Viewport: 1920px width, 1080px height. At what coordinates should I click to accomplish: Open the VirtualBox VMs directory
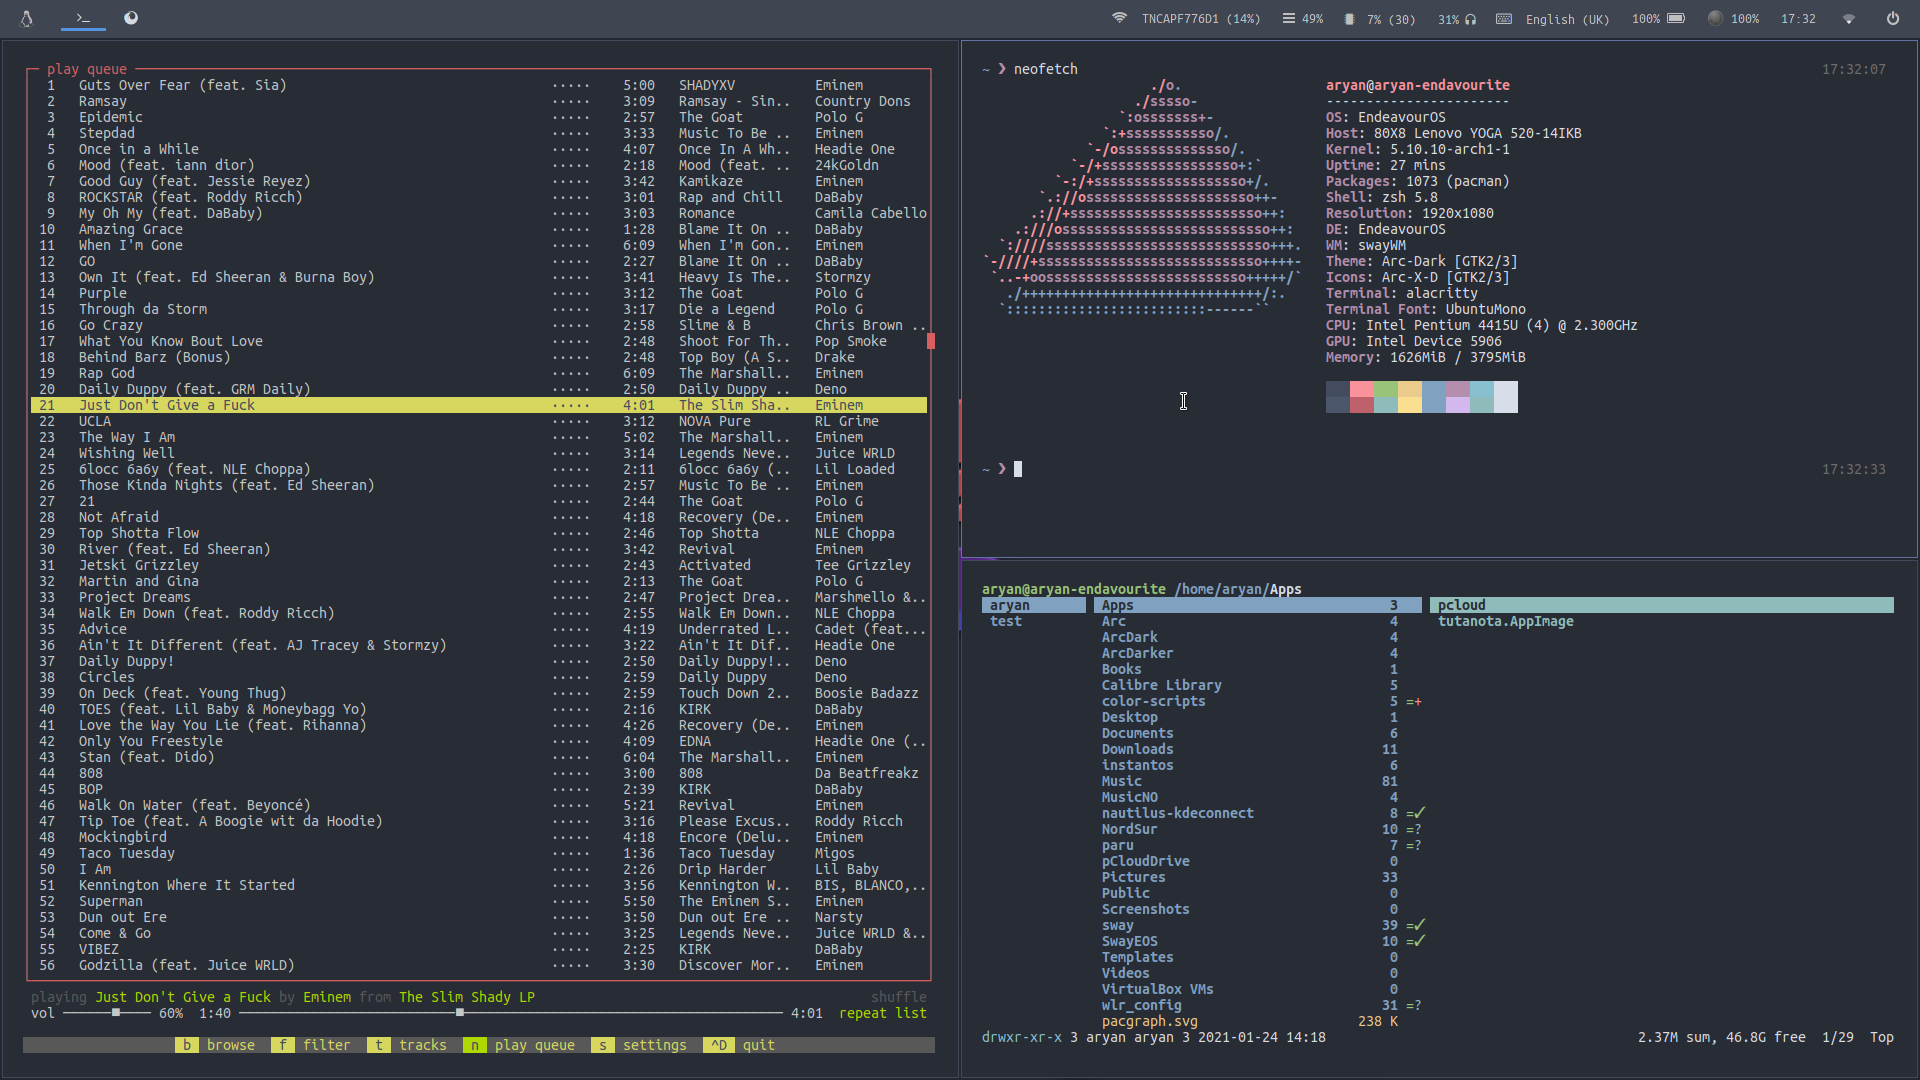(x=1258, y=989)
